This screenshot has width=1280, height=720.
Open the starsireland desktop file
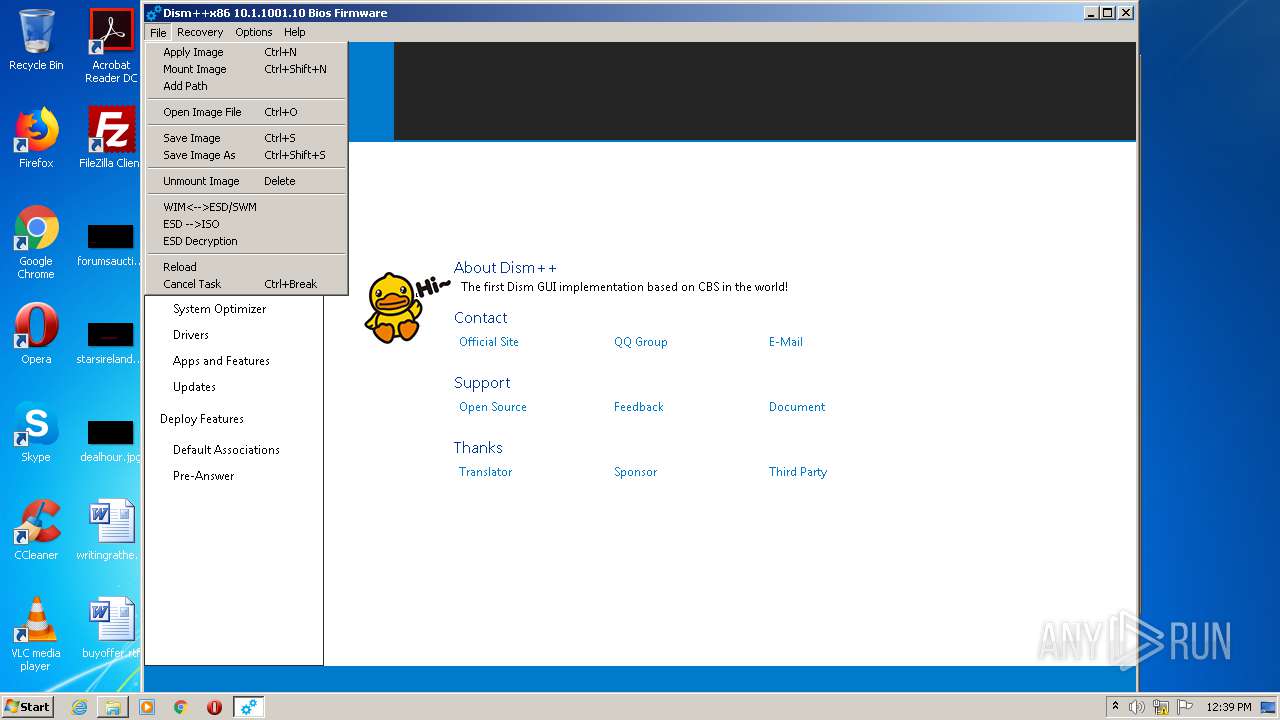111,342
